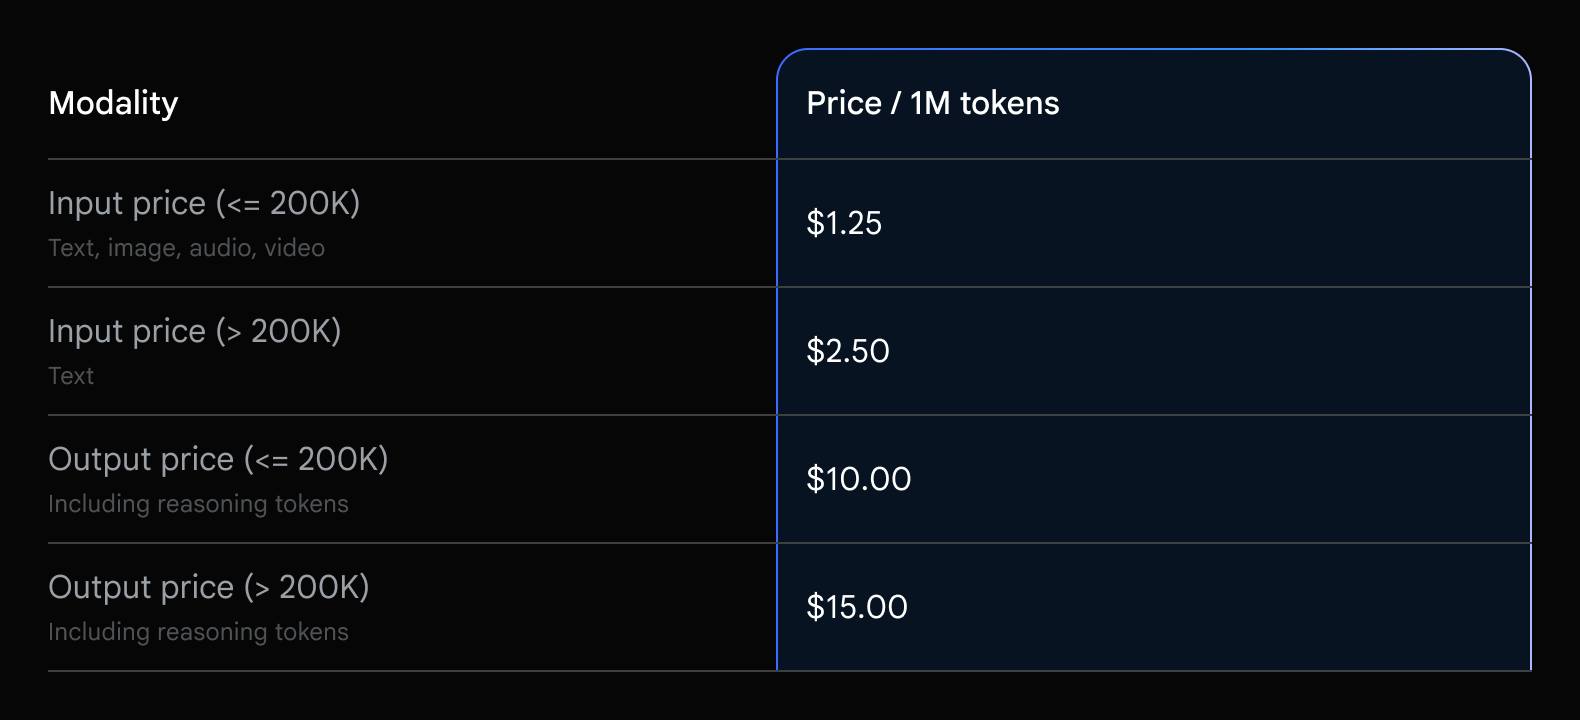Click the $15.00 price value

[x=857, y=607]
